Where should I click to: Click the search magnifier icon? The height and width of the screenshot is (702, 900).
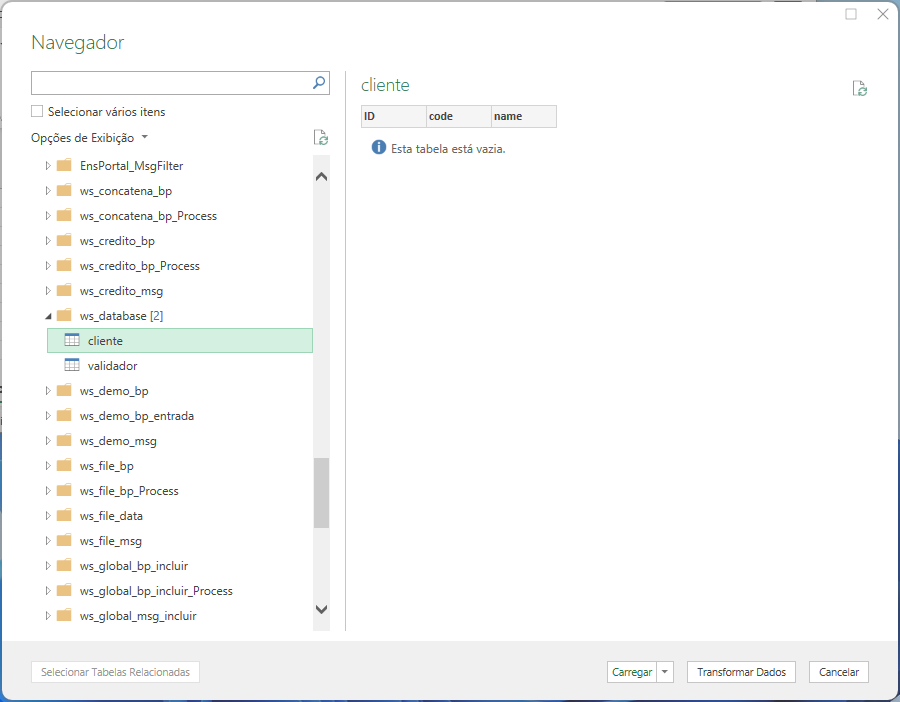[319, 83]
